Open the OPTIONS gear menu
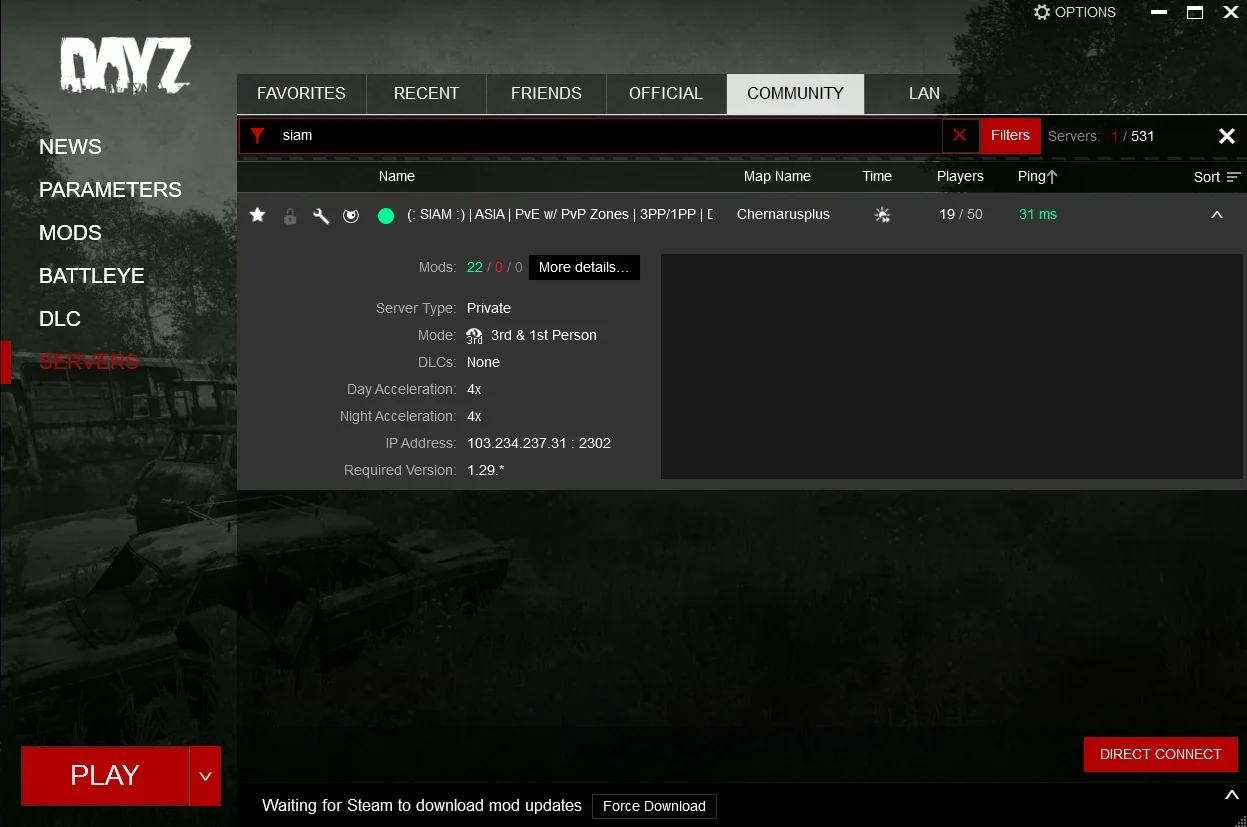Viewport: 1247px width, 827px height. tap(1075, 12)
